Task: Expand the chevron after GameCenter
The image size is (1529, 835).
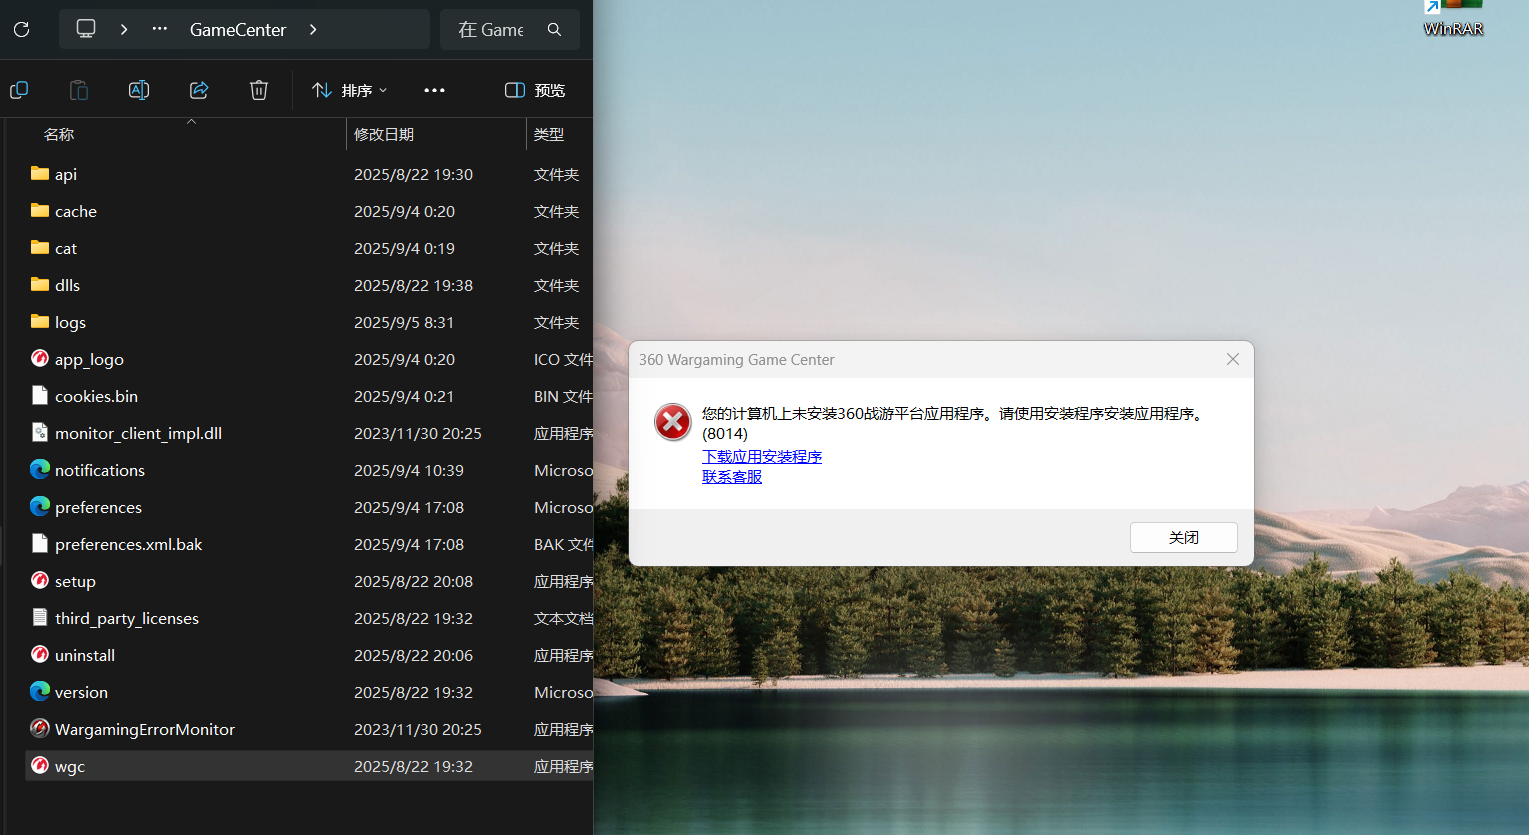Action: 313,30
